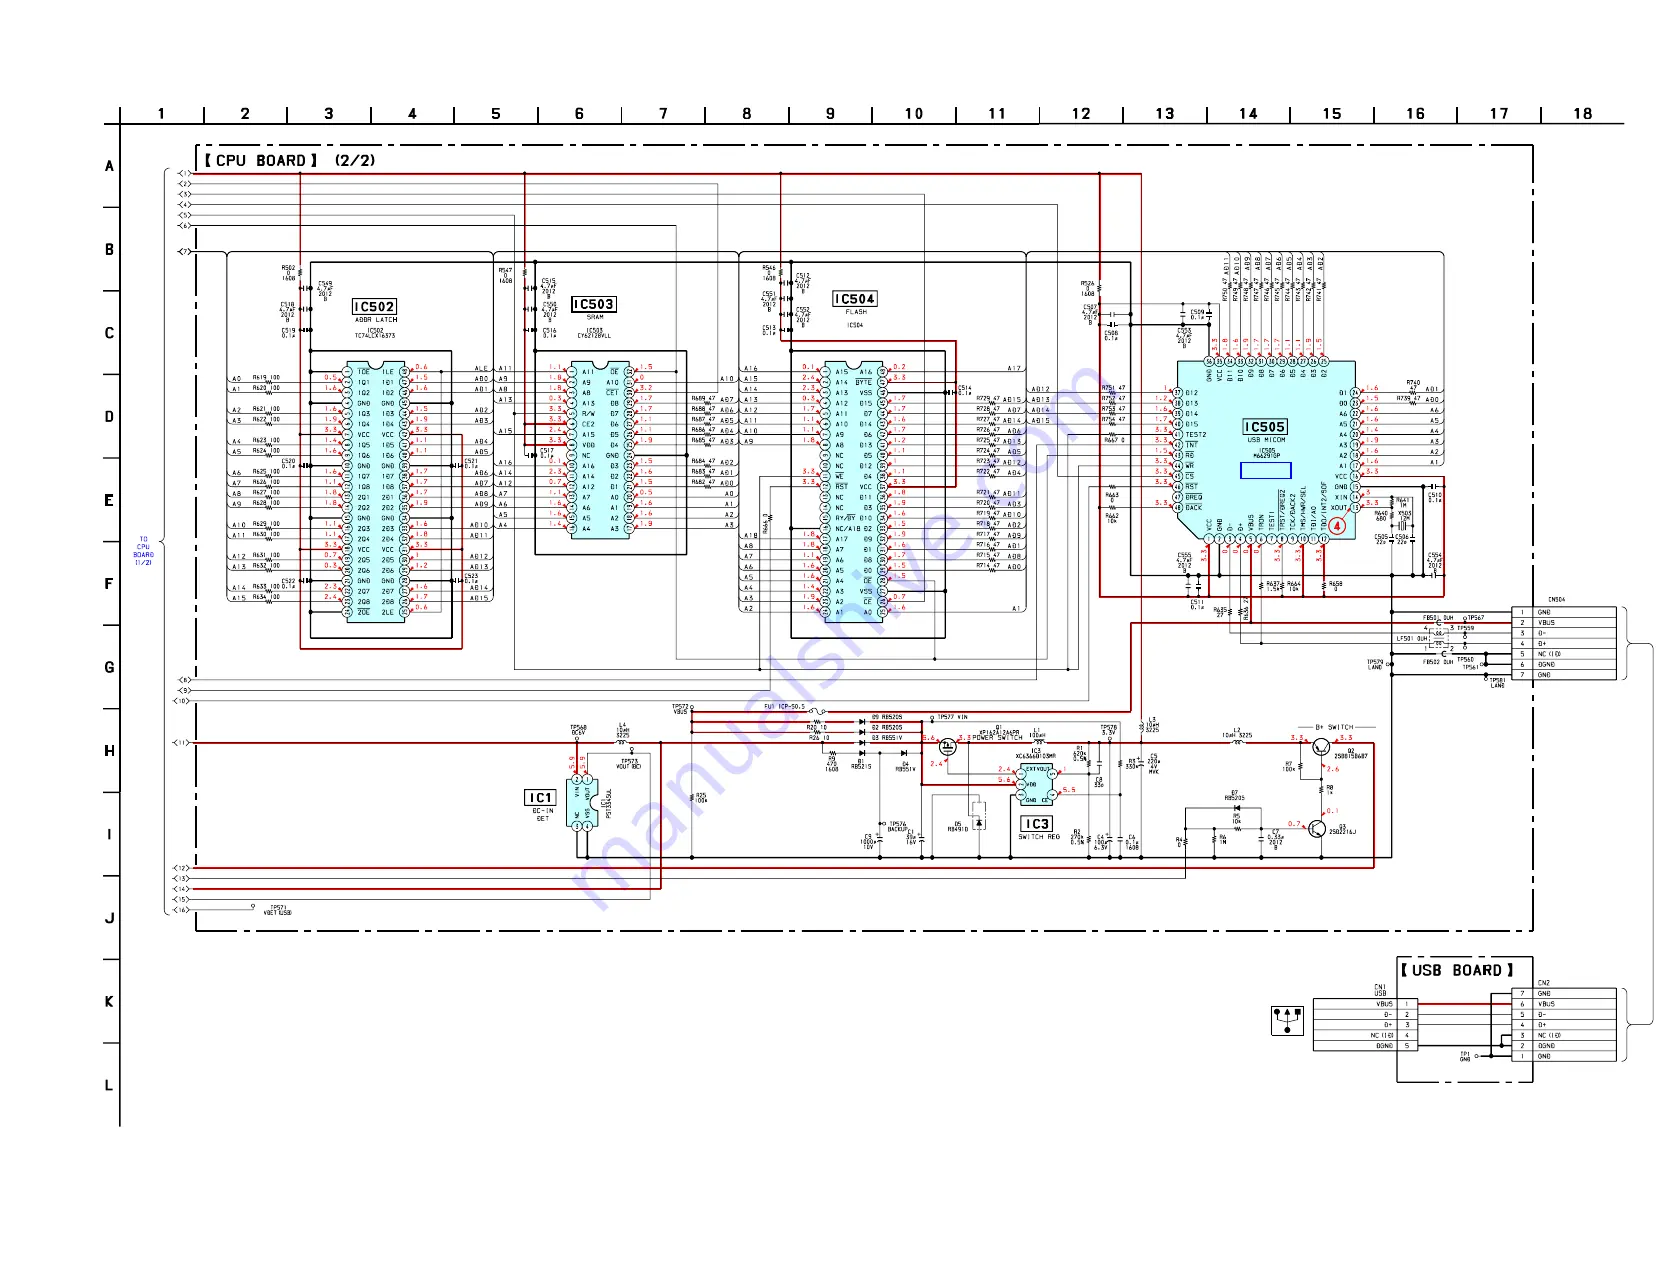Click grid column header 18

click(1582, 113)
